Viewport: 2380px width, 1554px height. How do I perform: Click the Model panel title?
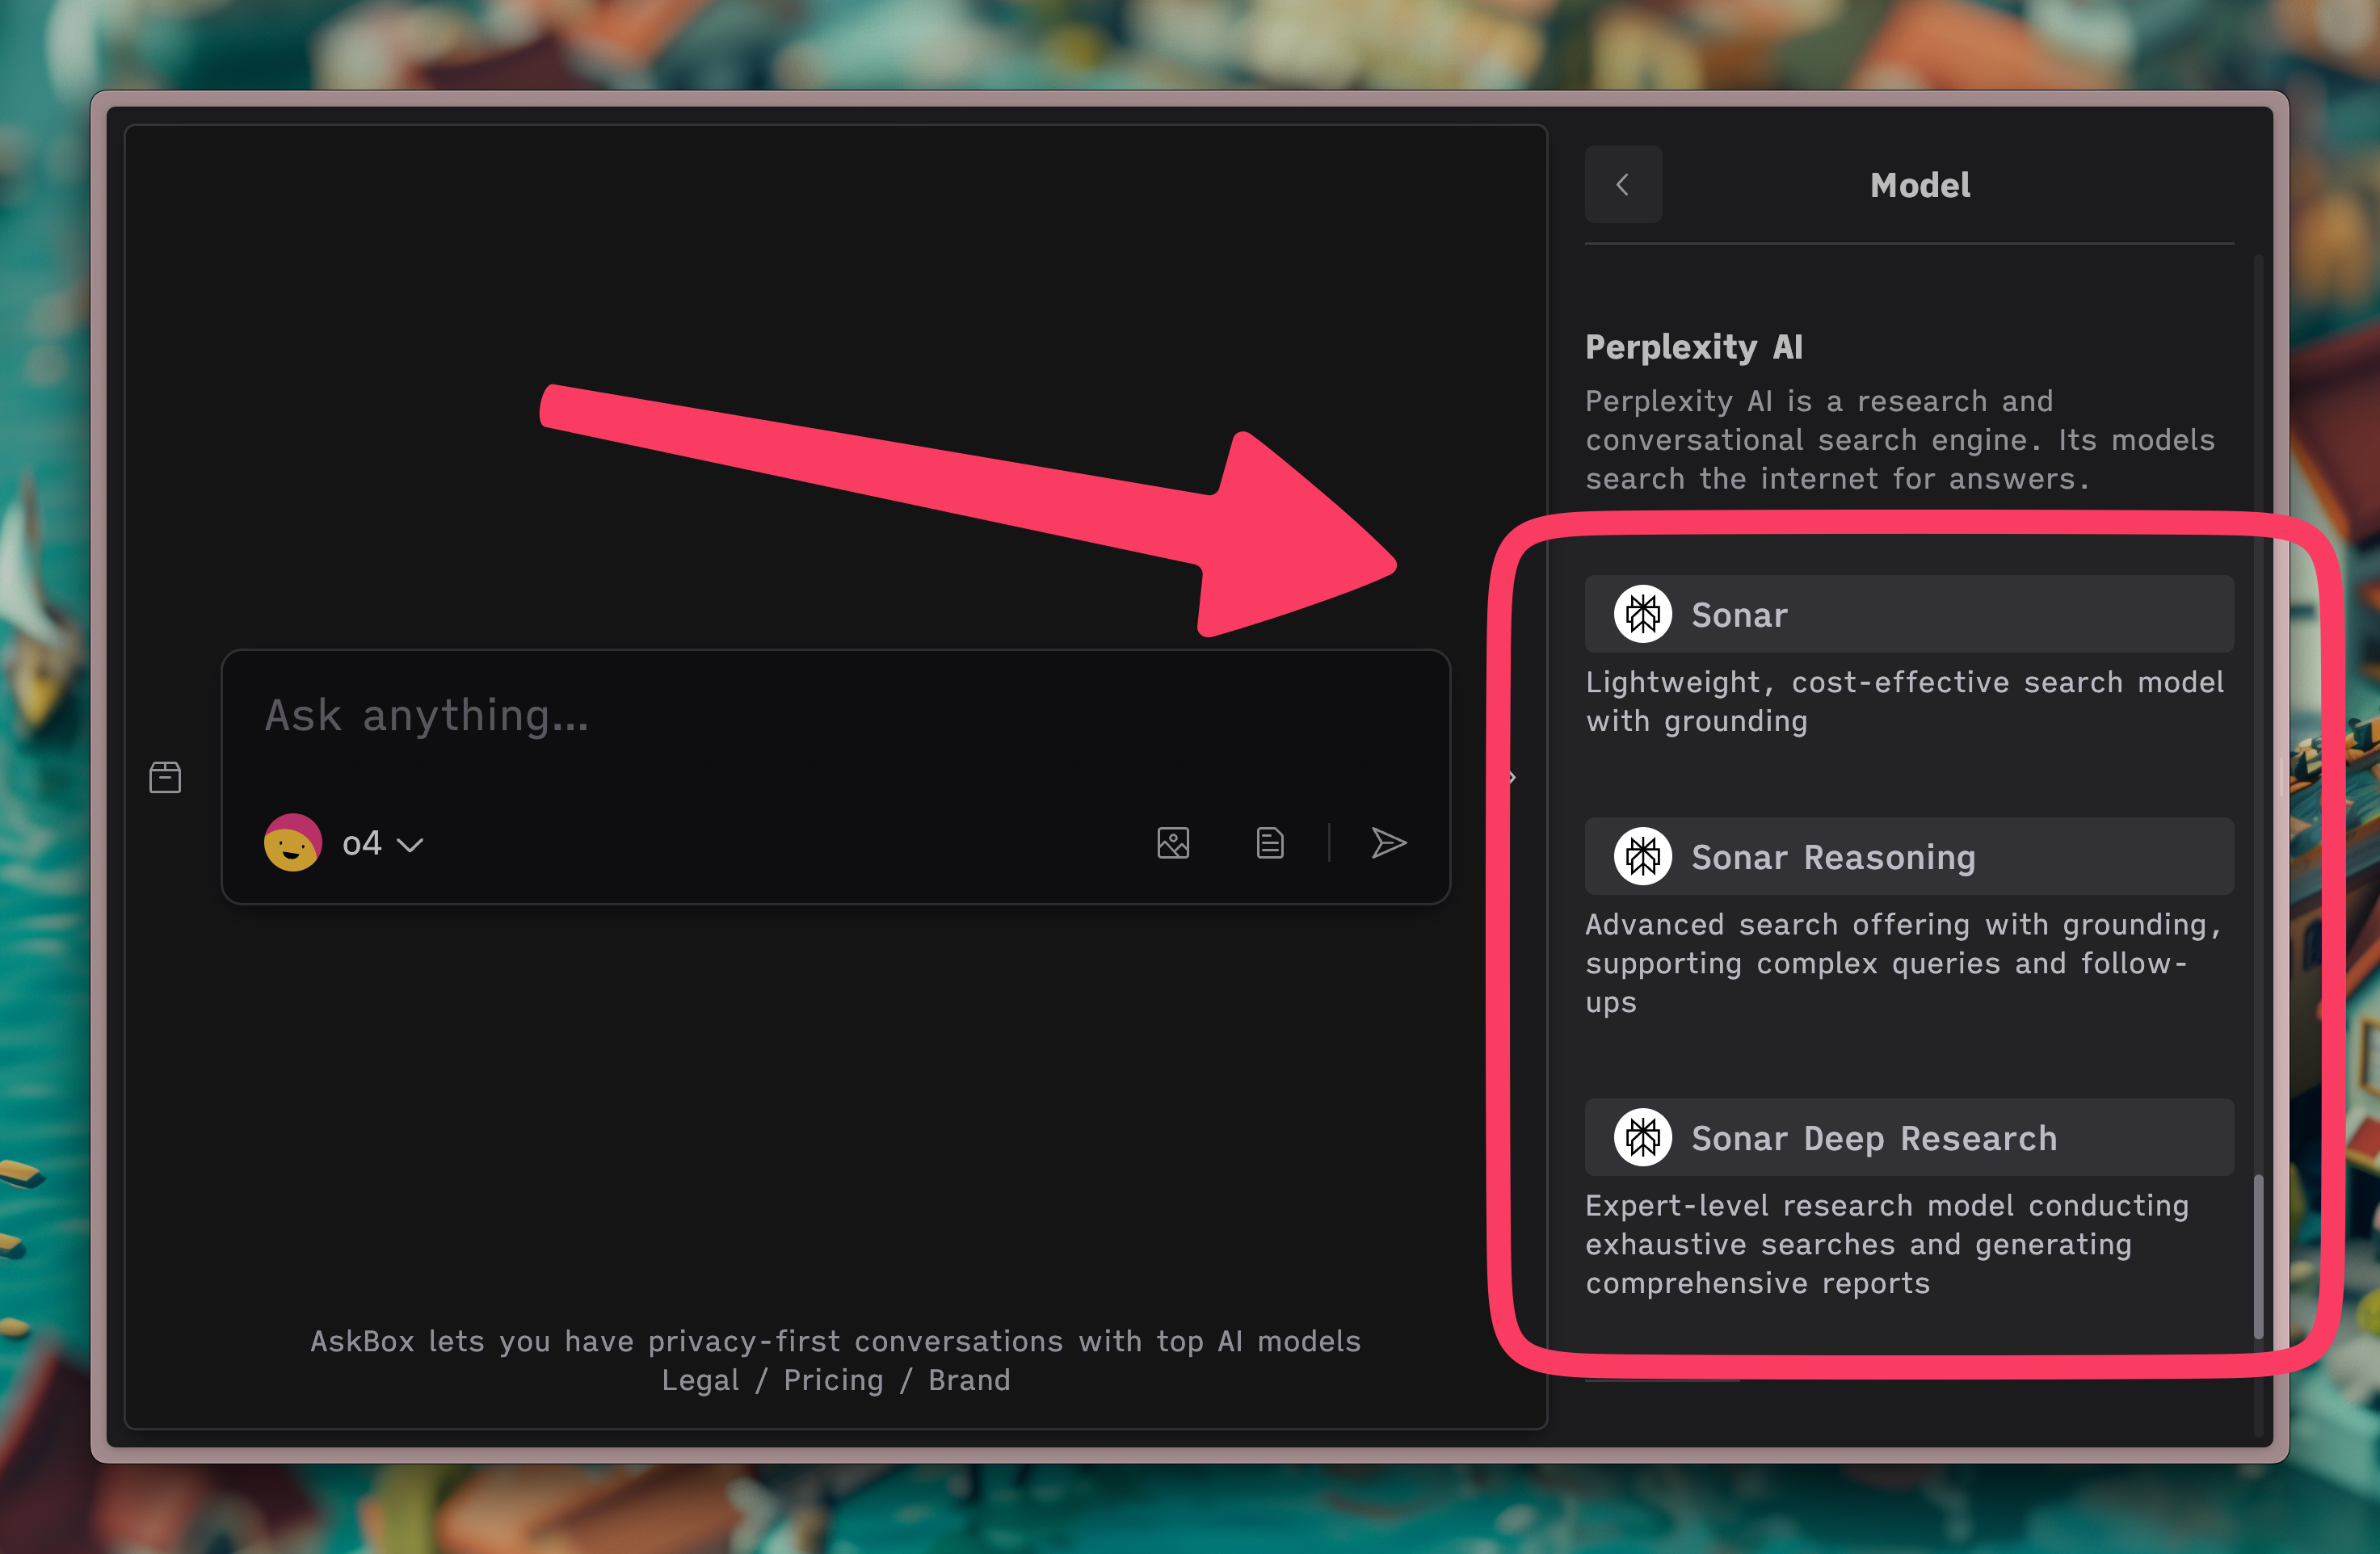(x=1920, y=185)
